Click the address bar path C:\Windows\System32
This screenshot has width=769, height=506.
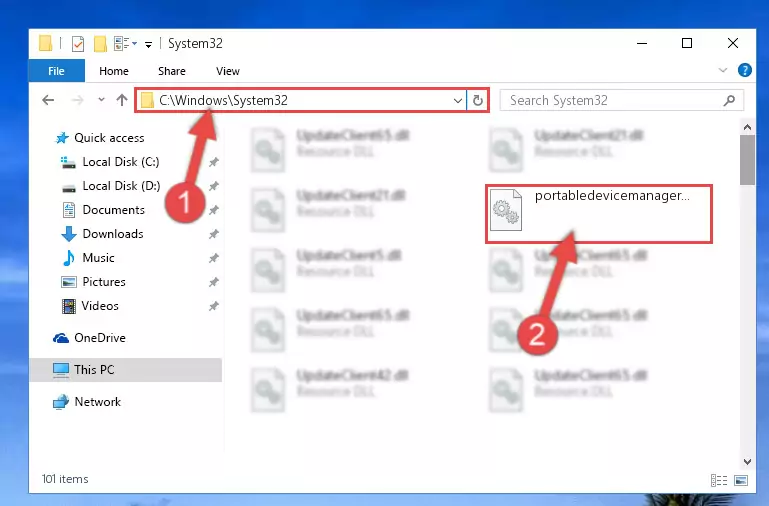[223, 101]
